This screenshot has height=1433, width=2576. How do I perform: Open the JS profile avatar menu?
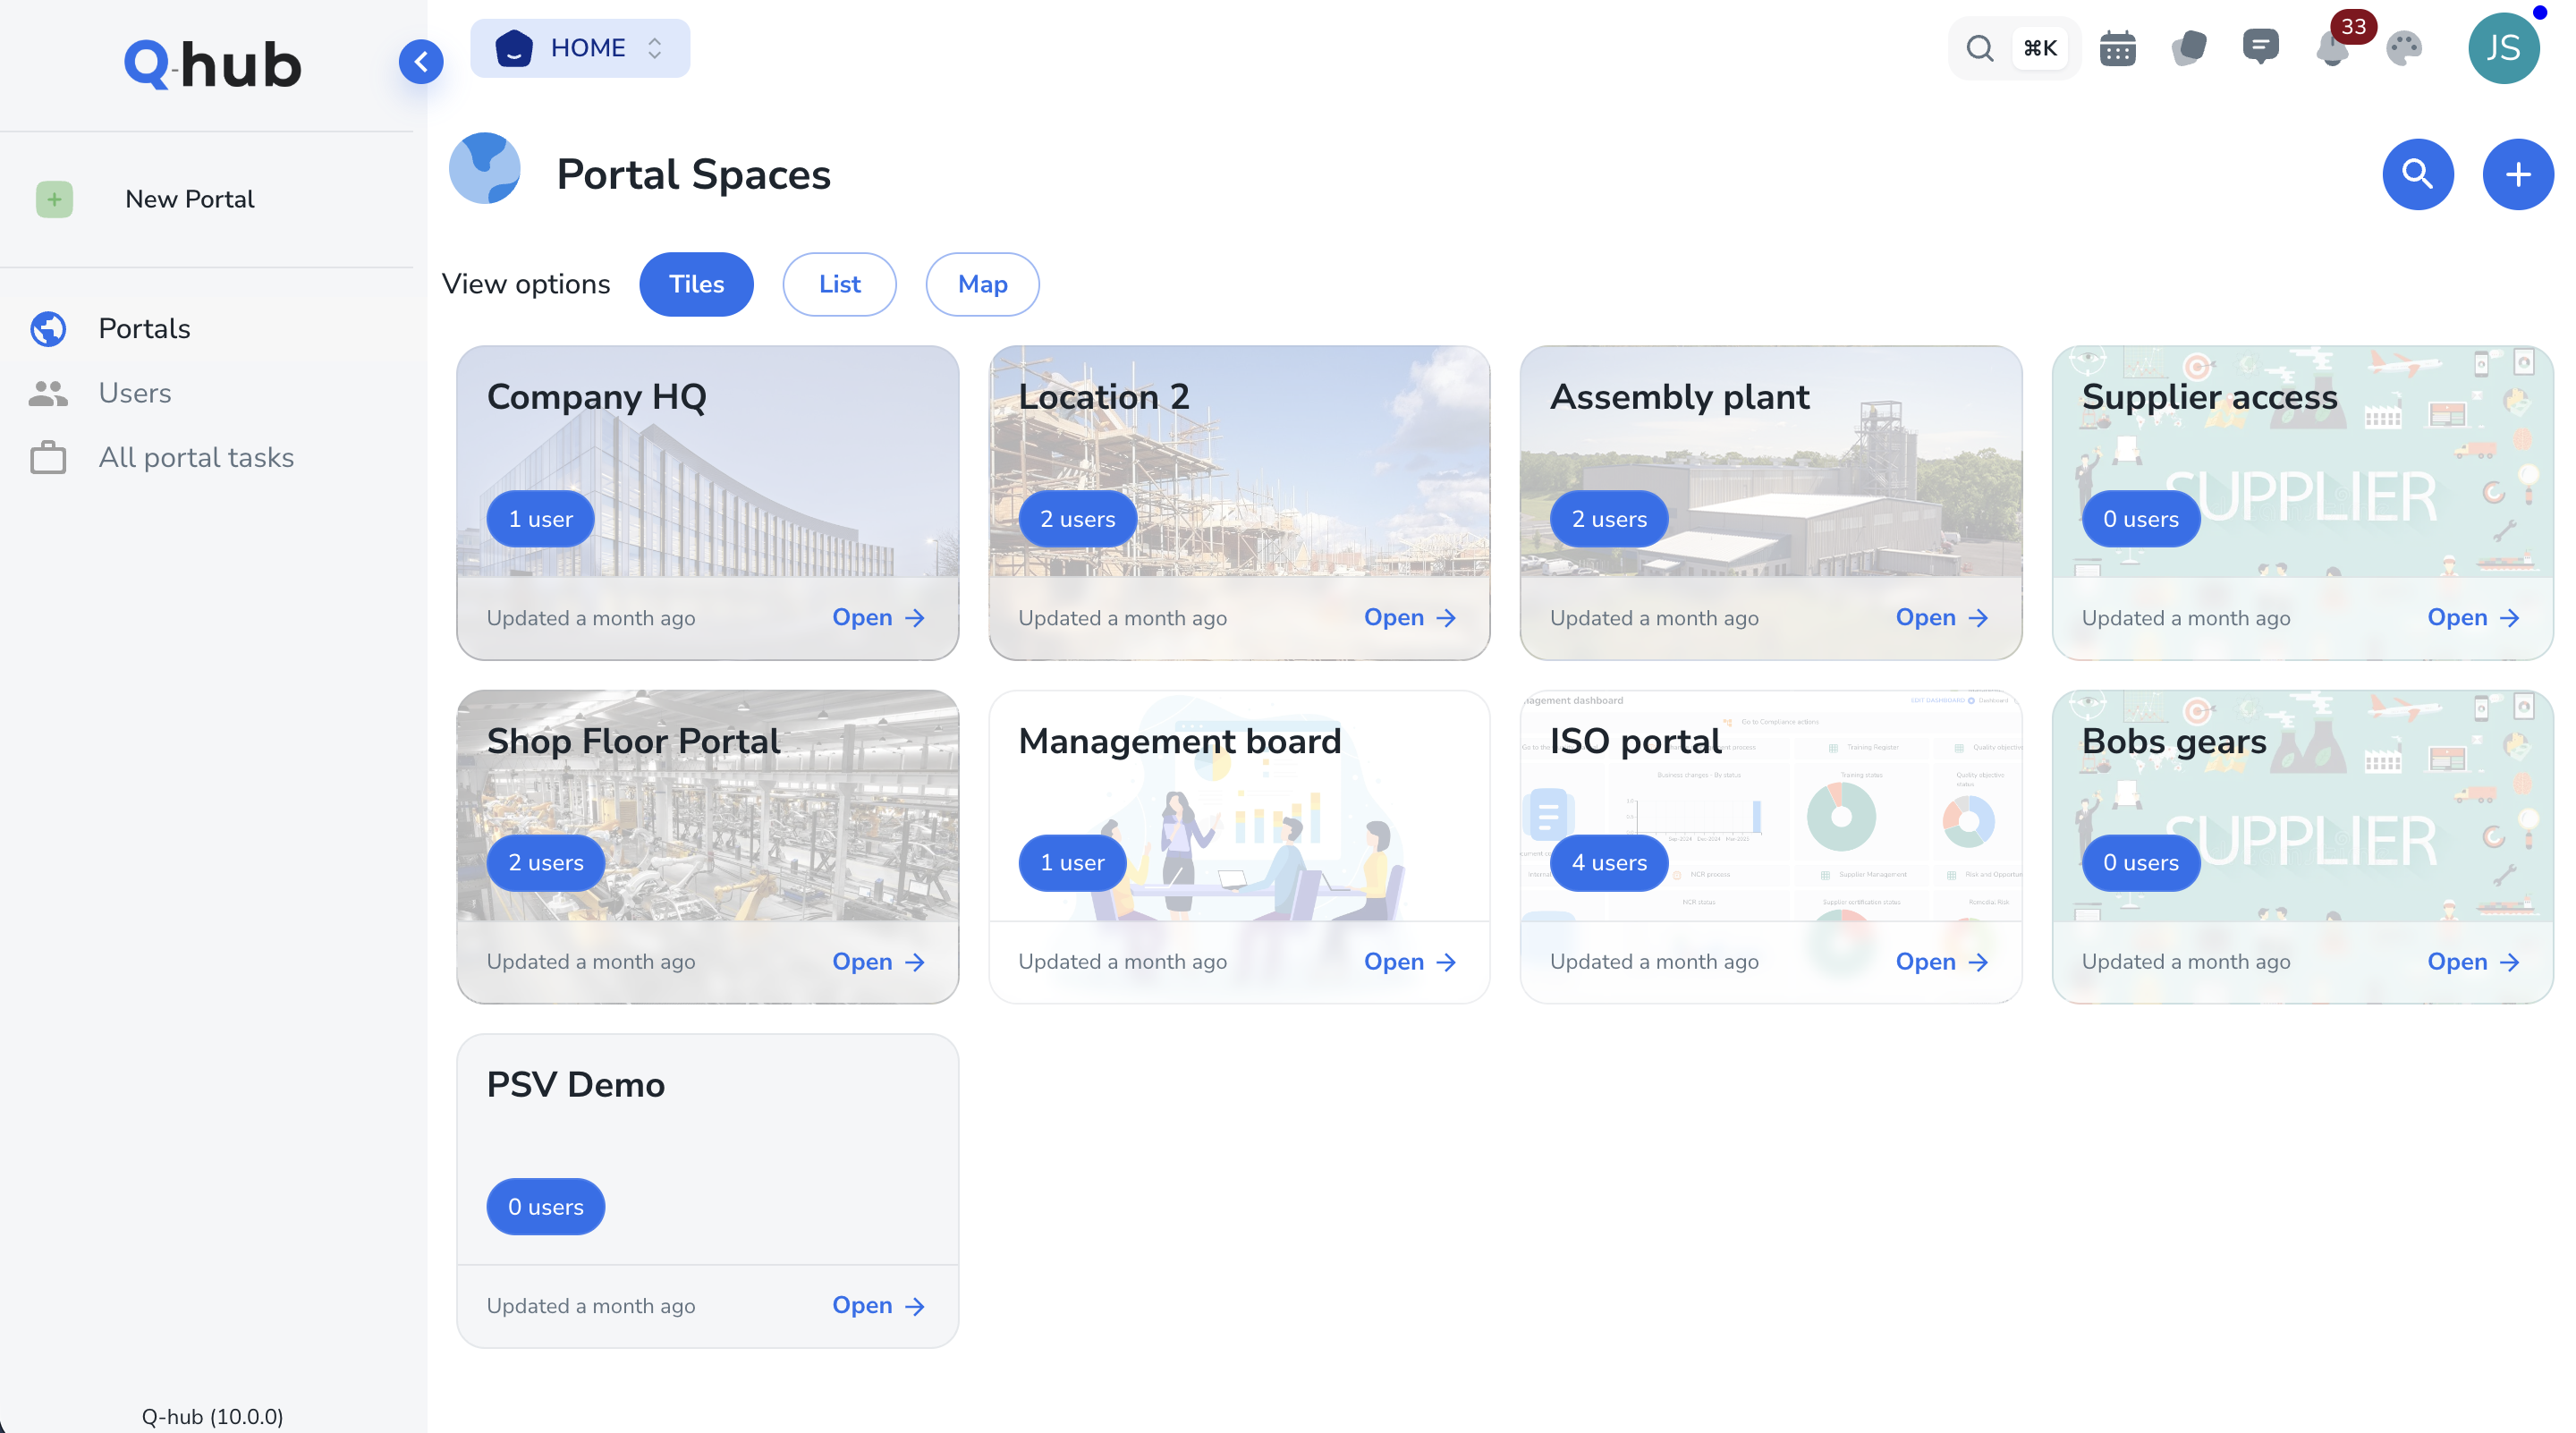pos(2505,47)
